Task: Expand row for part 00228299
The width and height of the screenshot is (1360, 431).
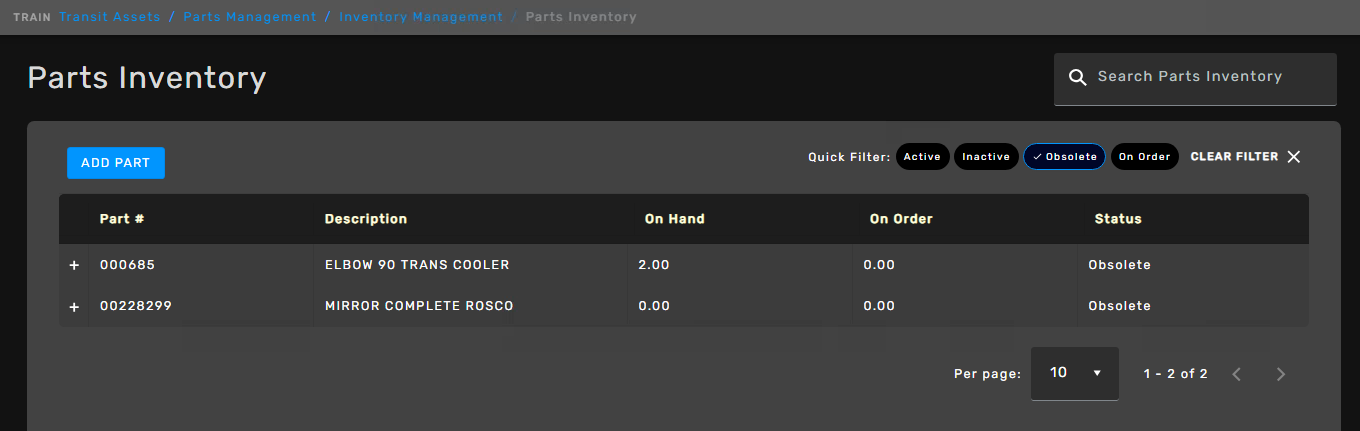Action: 74,307
